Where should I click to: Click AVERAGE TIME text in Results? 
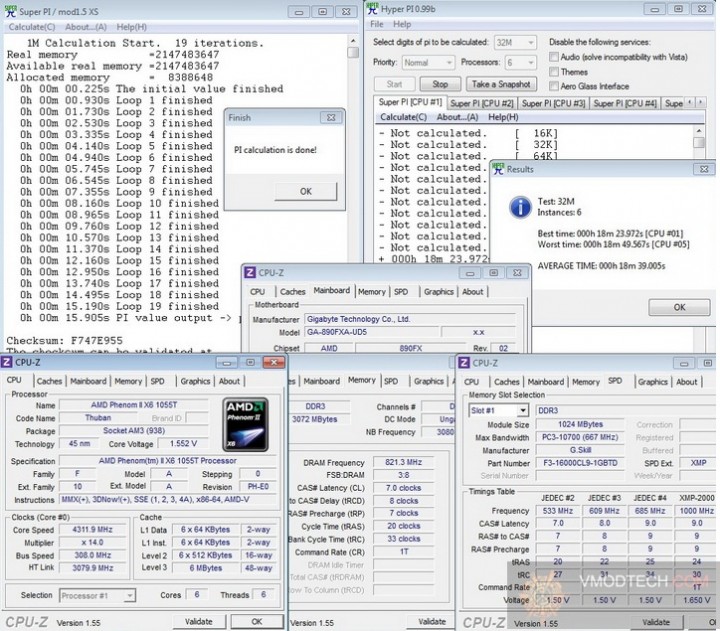(x=601, y=266)
